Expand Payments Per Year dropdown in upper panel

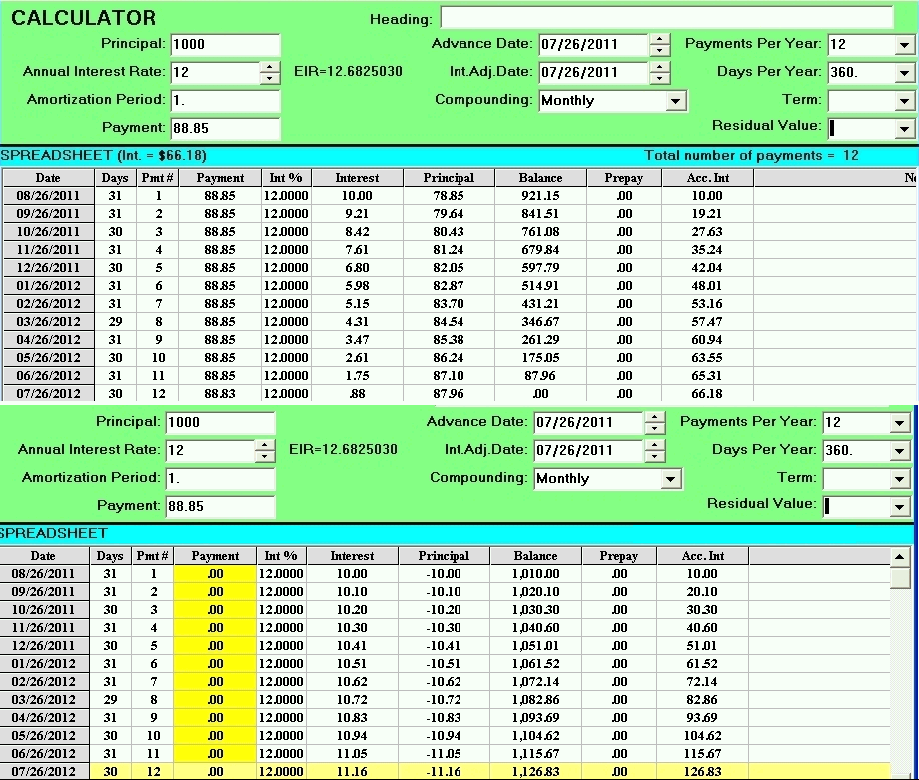pos(904,45)
